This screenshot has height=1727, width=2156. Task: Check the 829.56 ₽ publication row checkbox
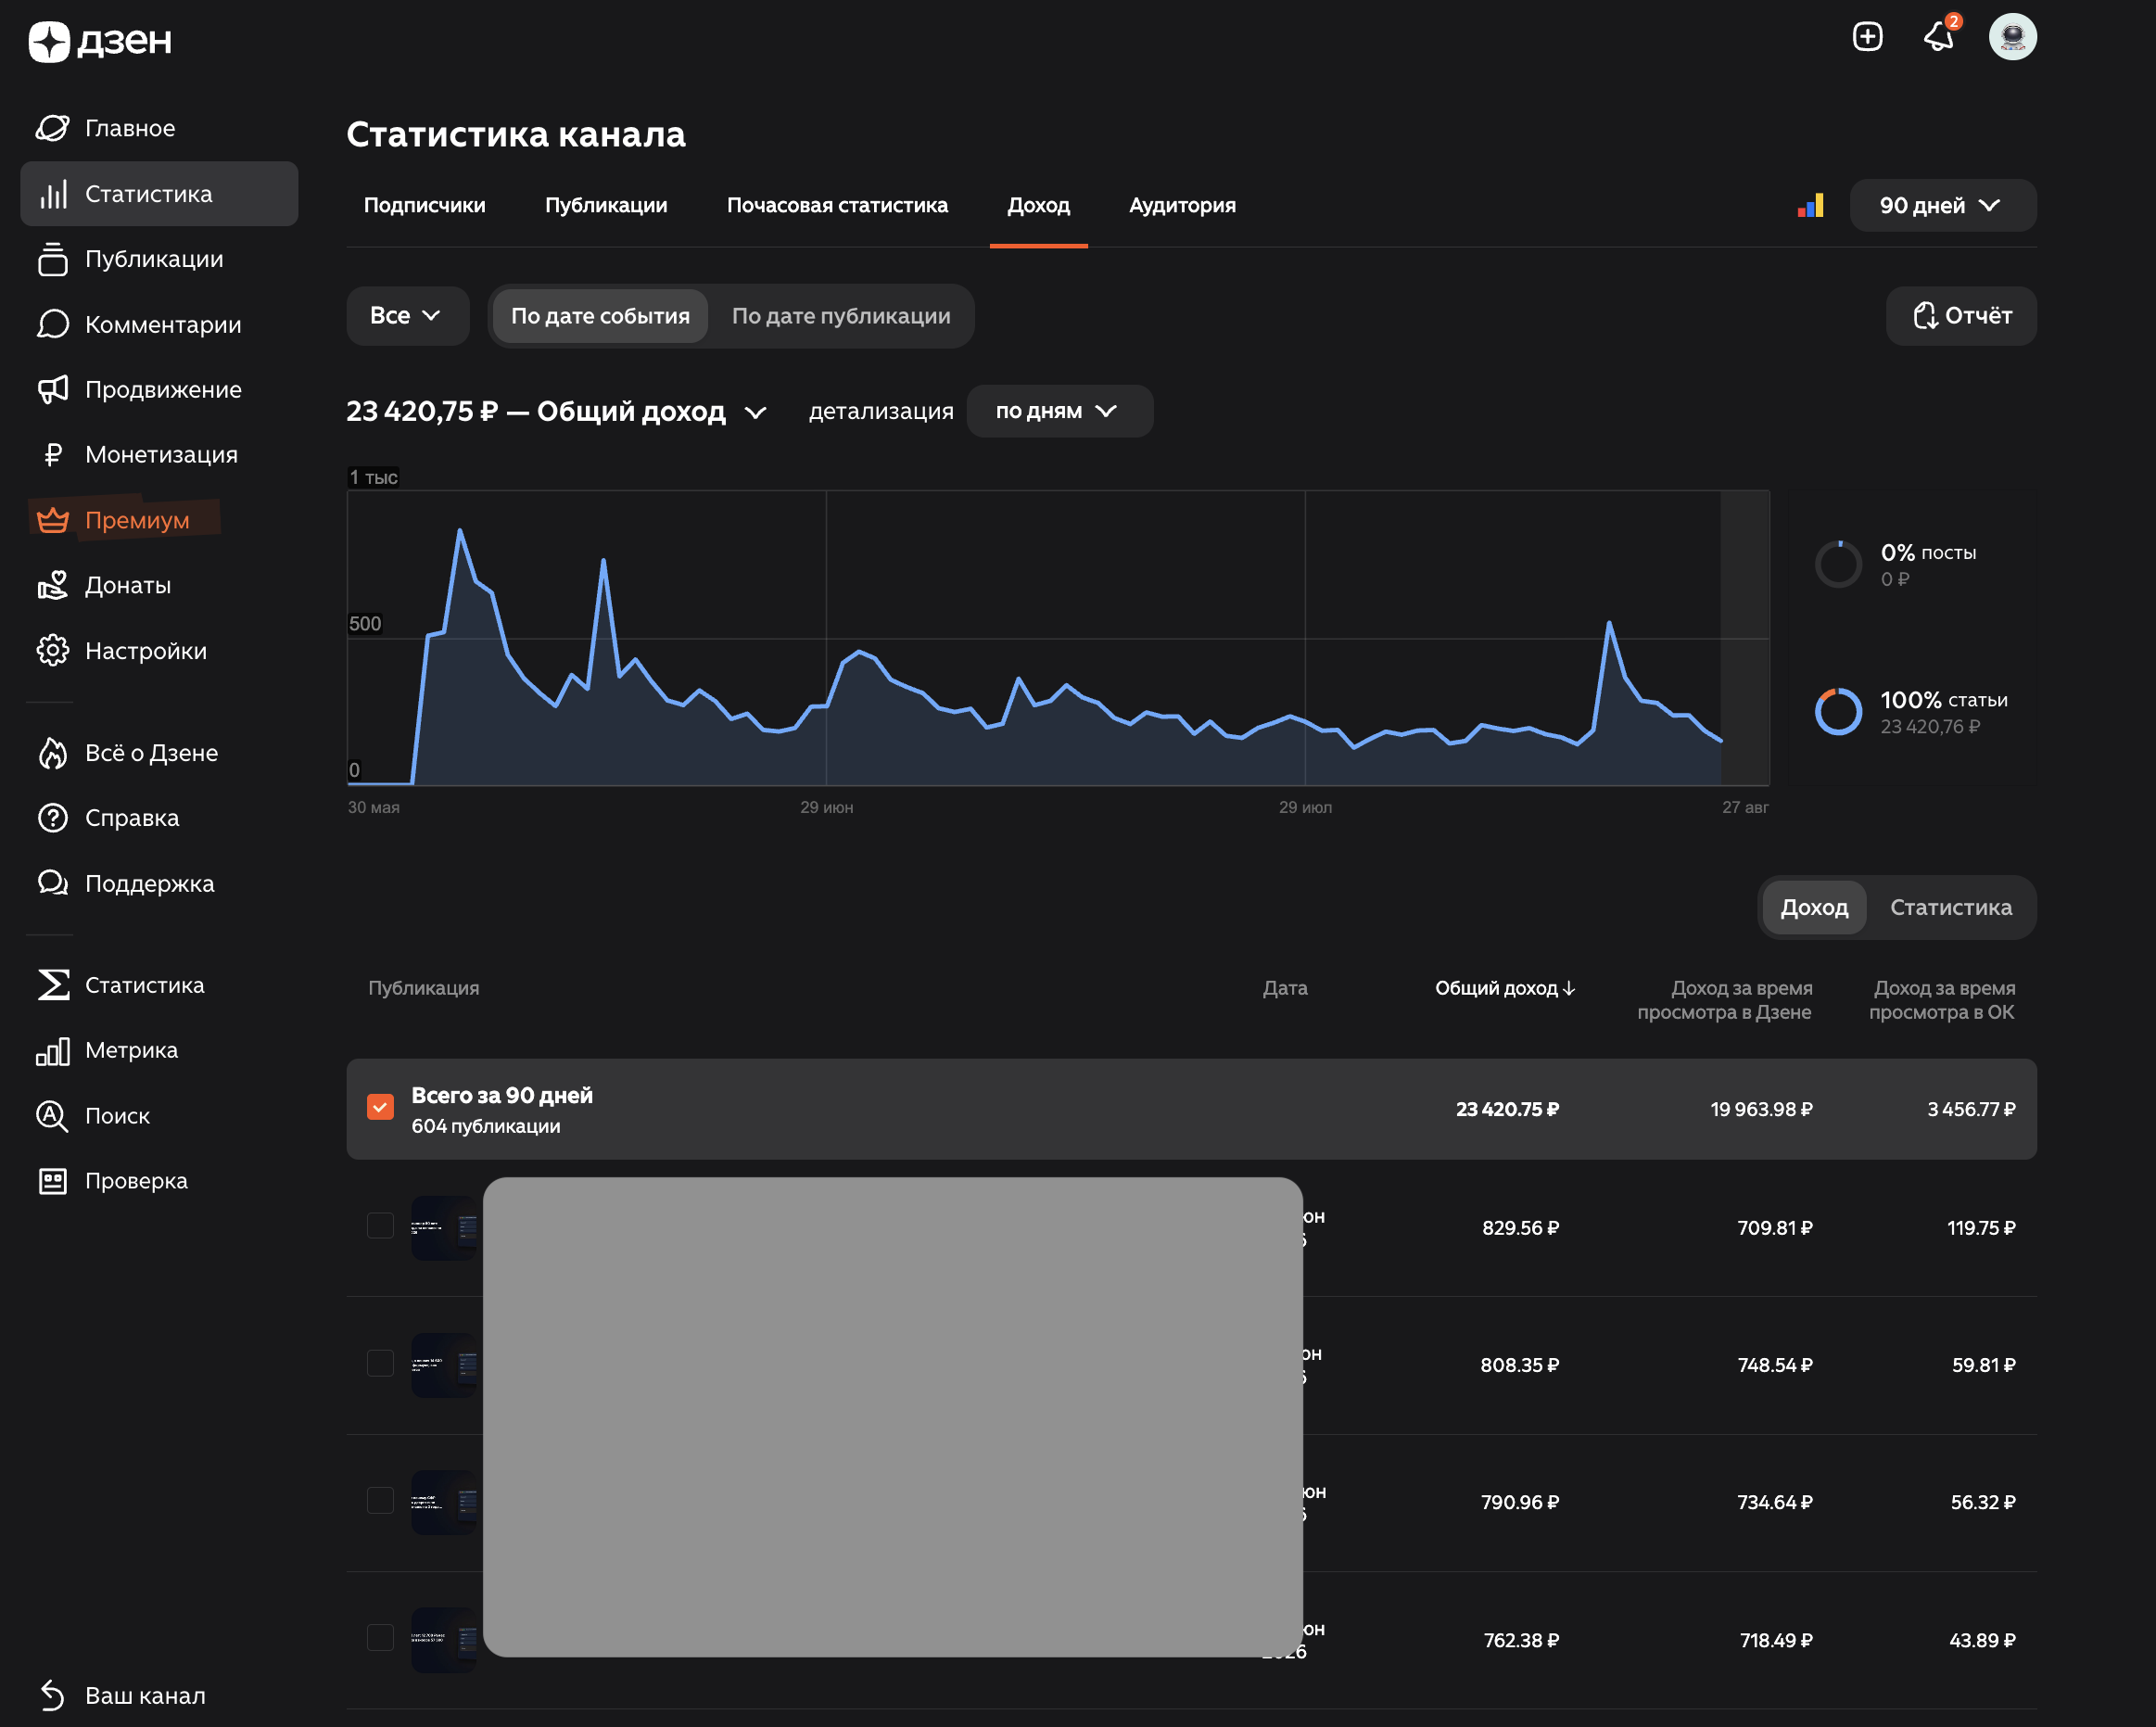[380, 1226]
